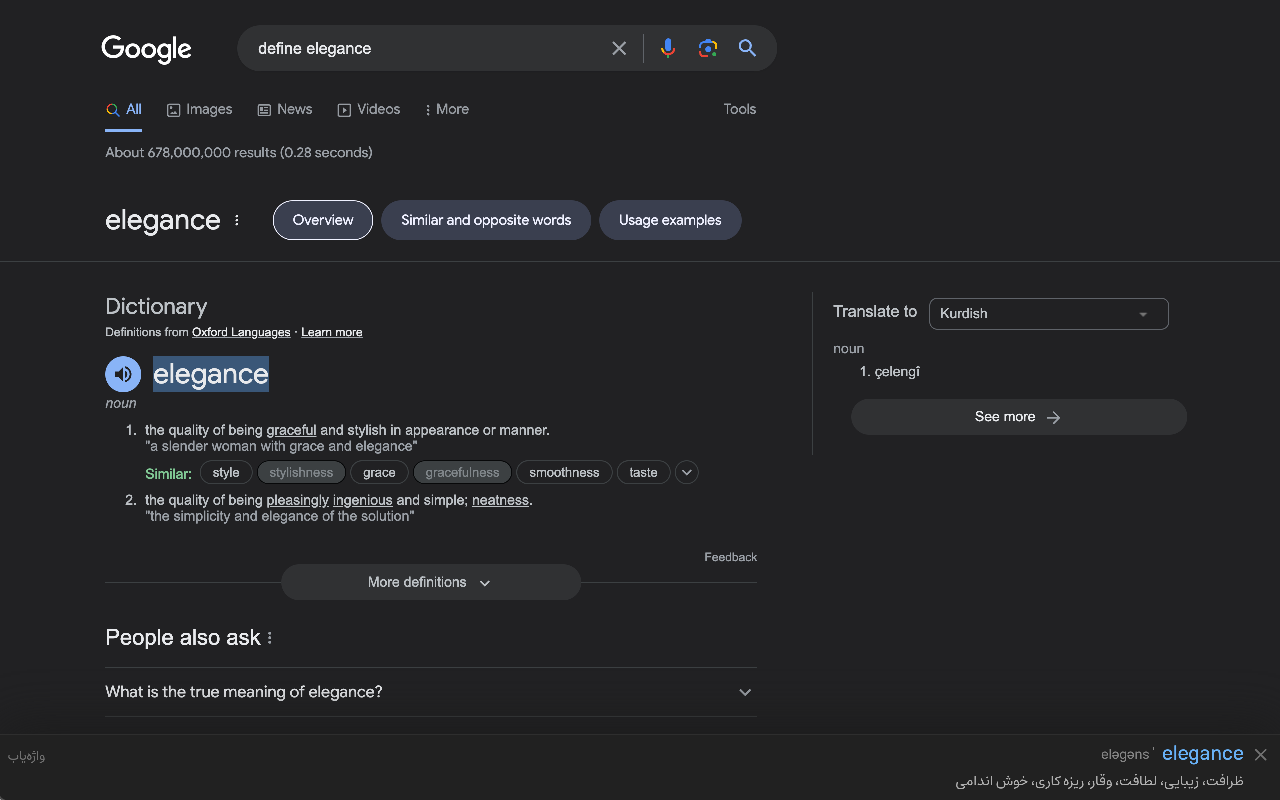Open Google Lens camera search

click(x=708, y=47)
